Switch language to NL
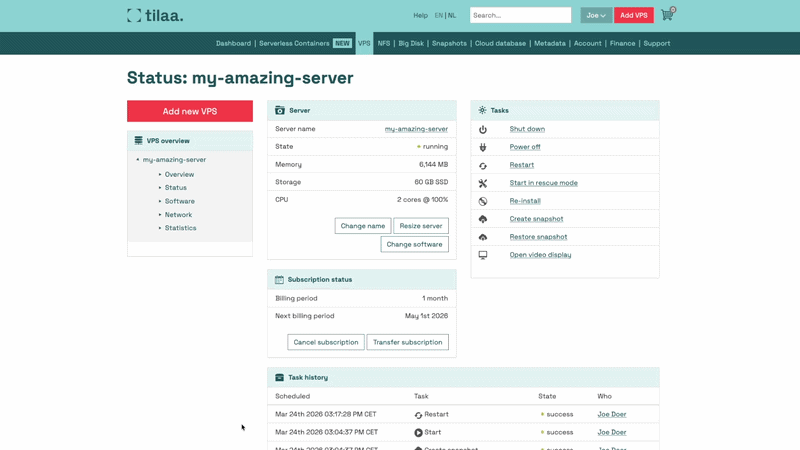Image resolution: width=800 pixels, height=450 pixels. tap(452, 15)
